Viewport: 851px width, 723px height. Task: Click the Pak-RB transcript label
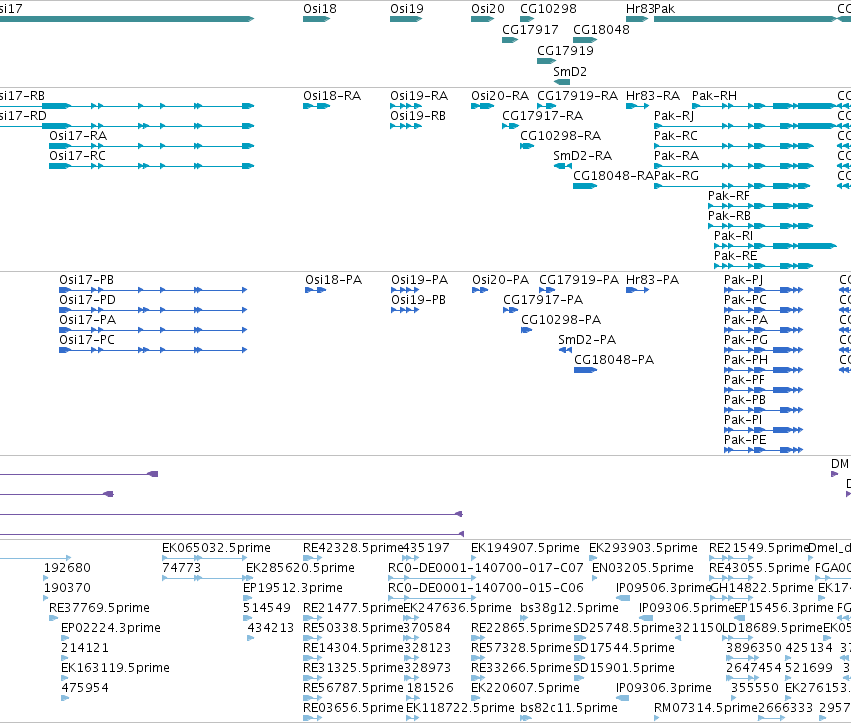point(729,217)
